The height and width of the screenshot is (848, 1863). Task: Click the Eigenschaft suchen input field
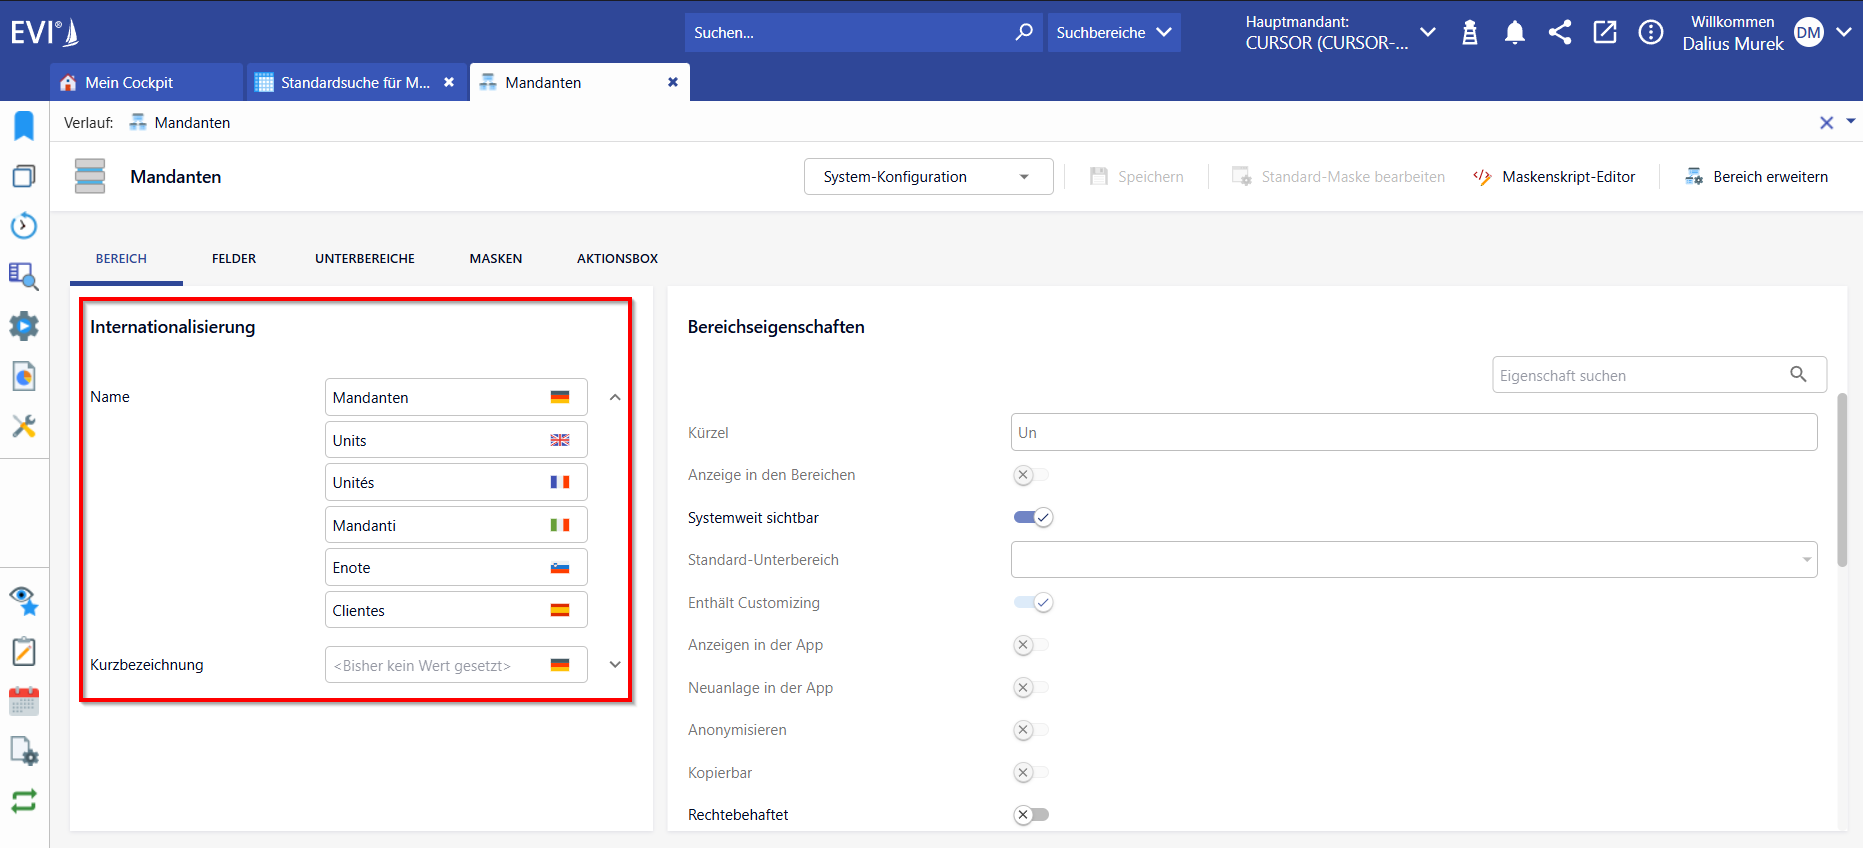[1659, 375]
